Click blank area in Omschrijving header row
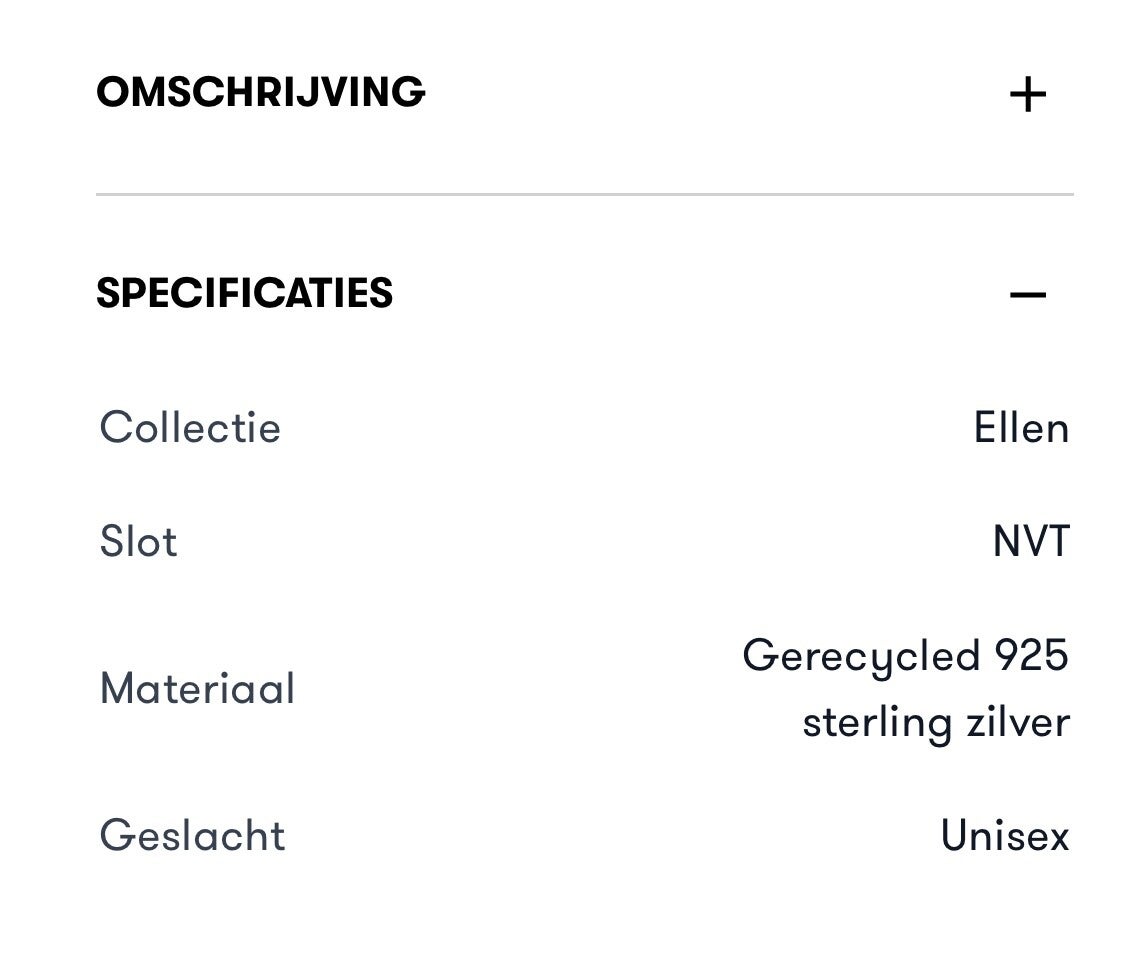The height and width of the screenshot is (958, 1140). (716, 93)
